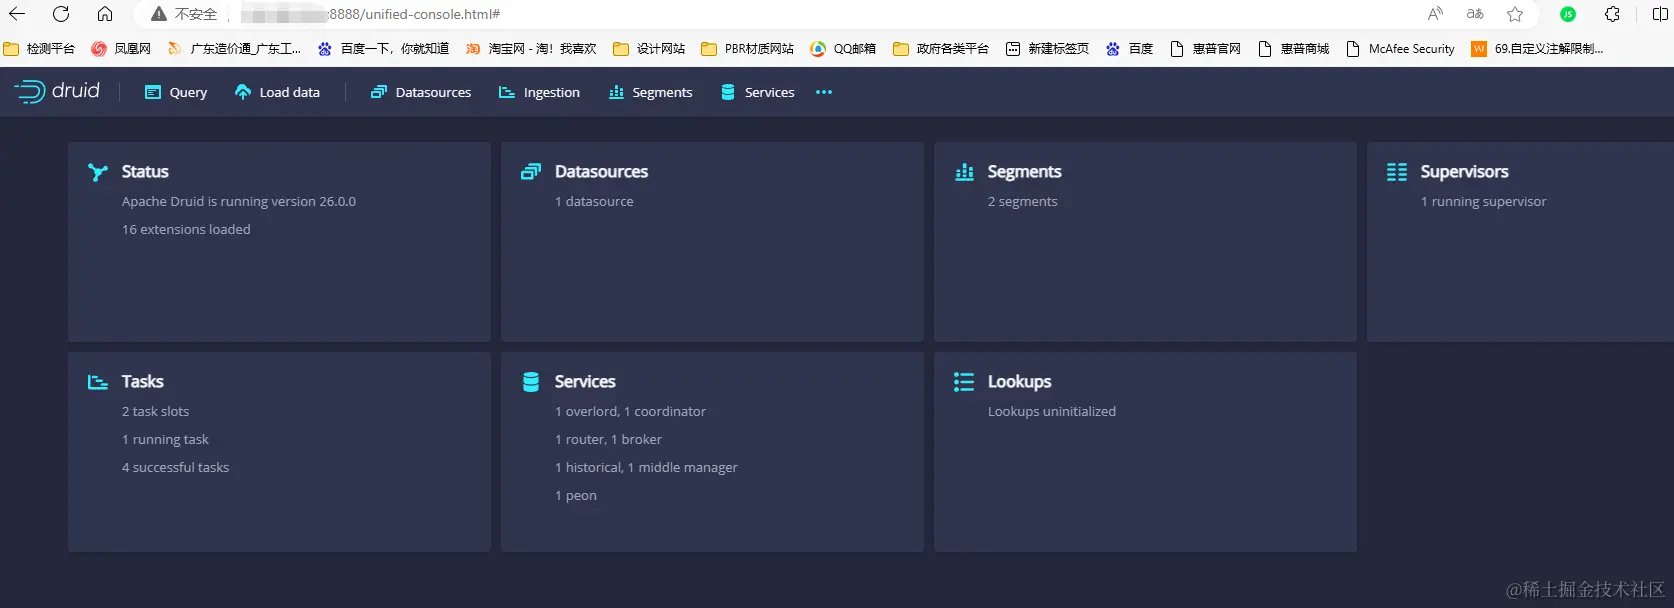1674x608 pixels.
Task: Click the Lookups card list icon
Action: coord(964,382)
